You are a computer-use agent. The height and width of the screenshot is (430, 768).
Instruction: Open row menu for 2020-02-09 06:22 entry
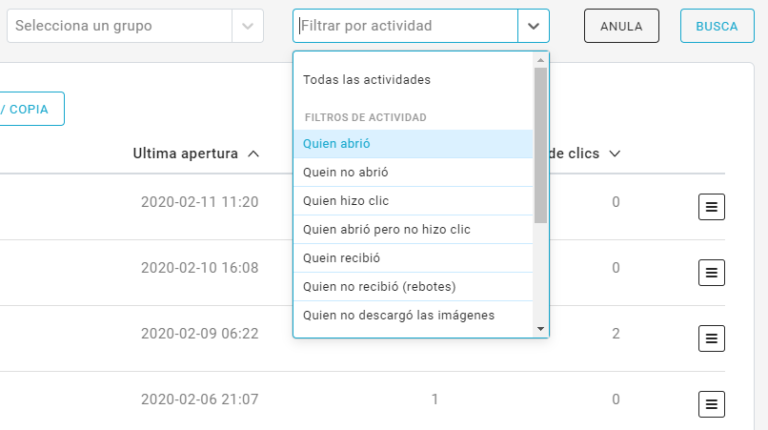click(711, 338)
